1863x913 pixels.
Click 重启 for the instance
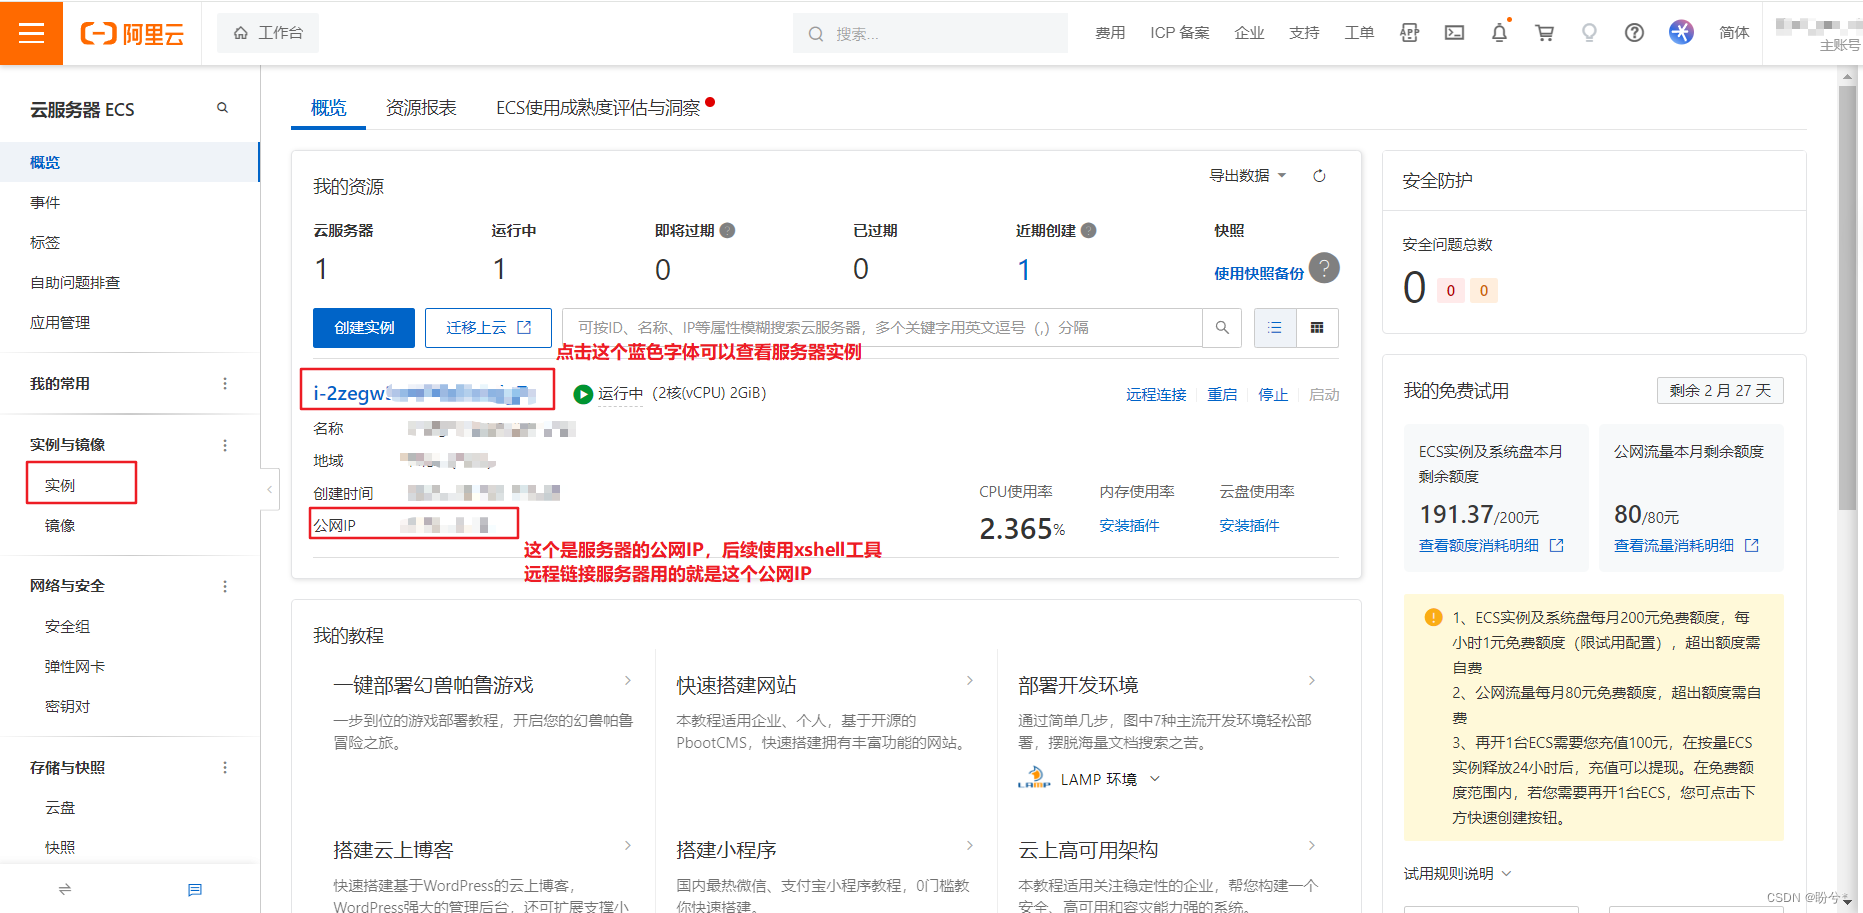1222,394
